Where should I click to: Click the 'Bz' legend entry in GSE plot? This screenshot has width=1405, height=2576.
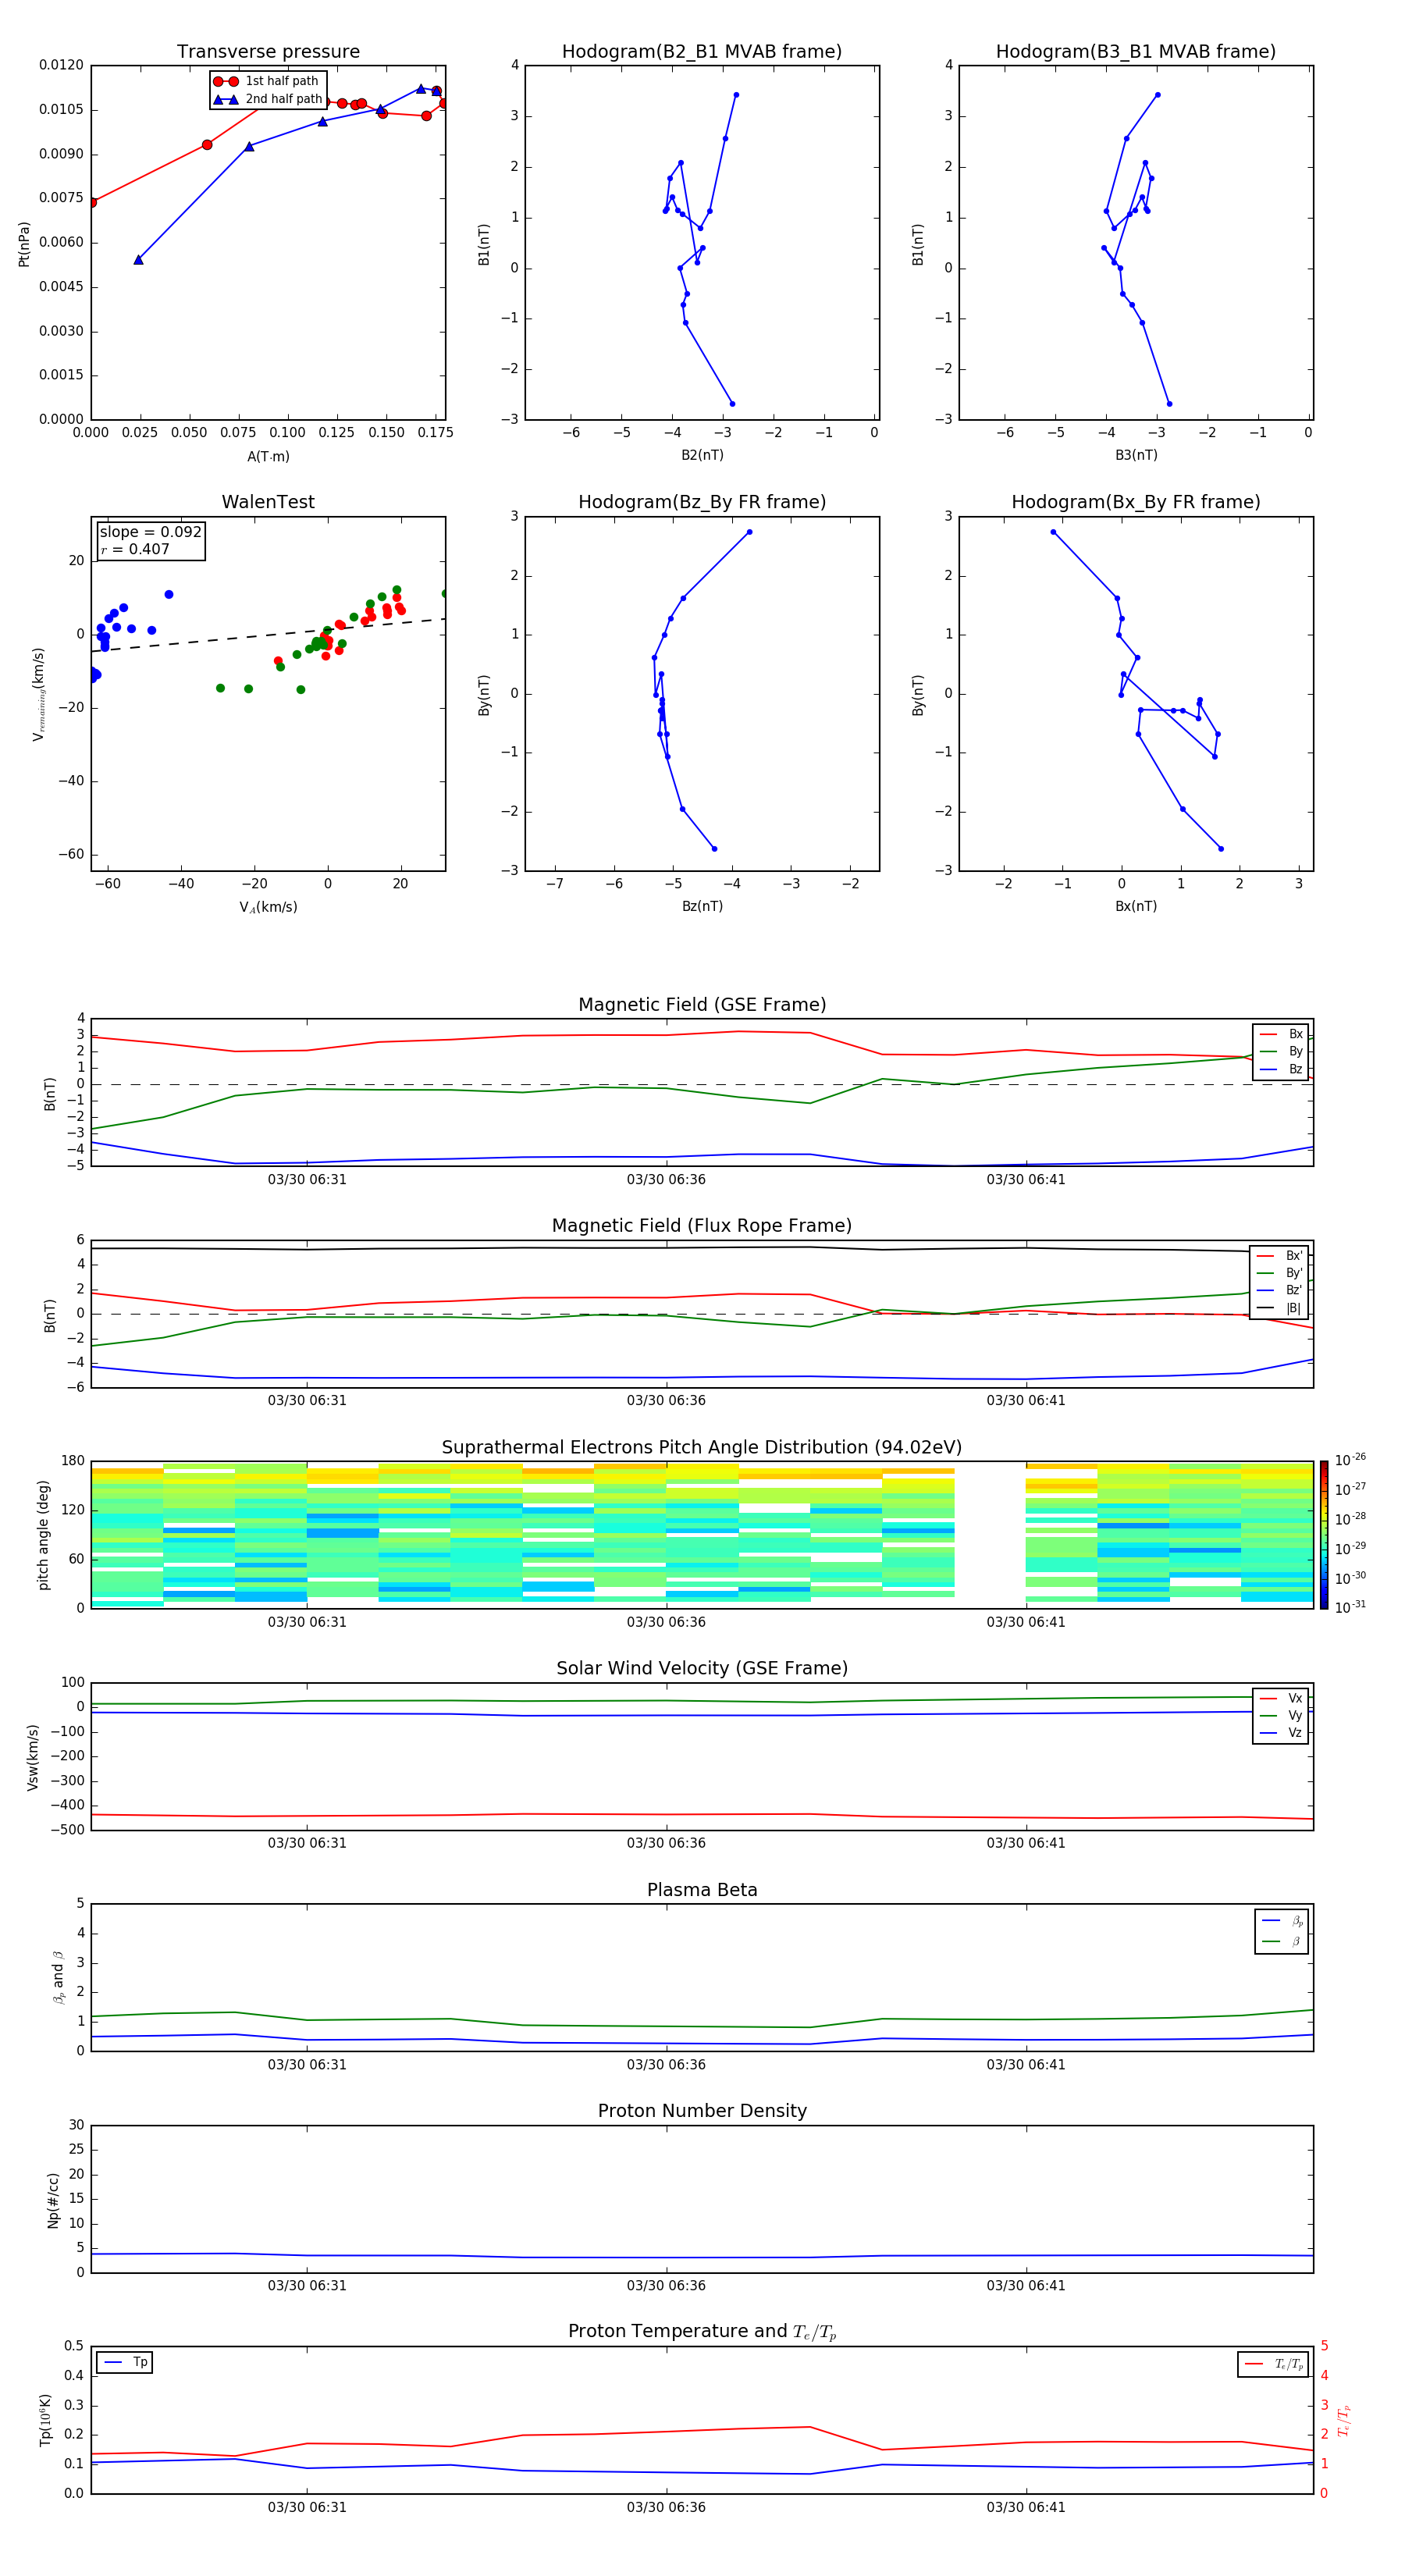1281,1069
